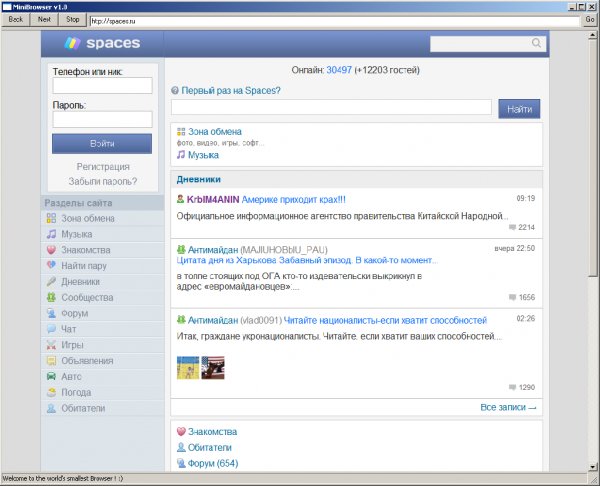Click the second post thumbnail image
The width and height of the screenshot is (600, 486).
(213, 368)
